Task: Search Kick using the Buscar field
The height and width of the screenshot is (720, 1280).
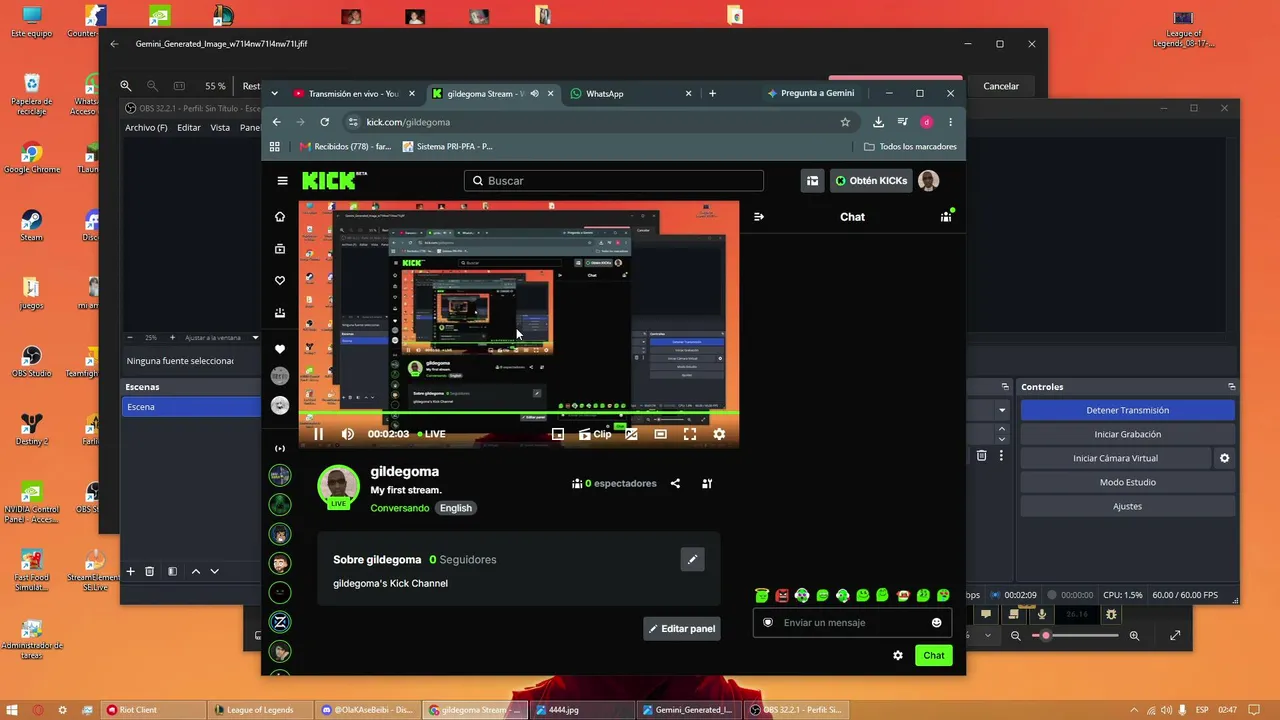Action: pyautogui.click(x=614, y=181)
